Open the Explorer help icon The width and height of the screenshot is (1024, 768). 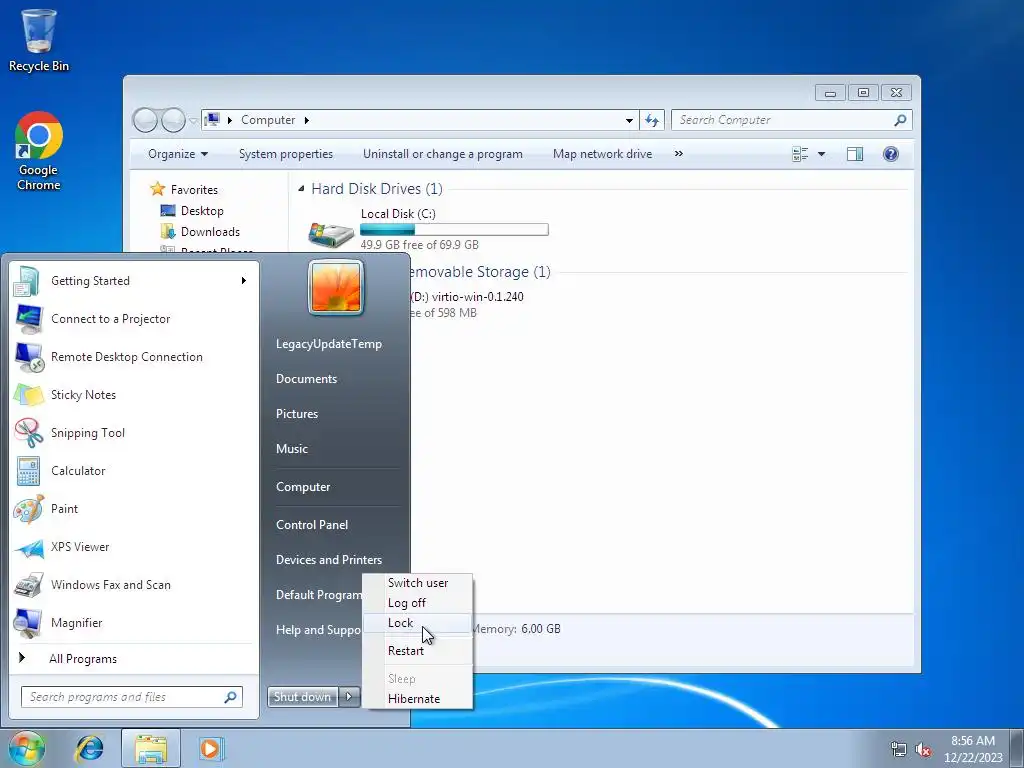point(891,154)
